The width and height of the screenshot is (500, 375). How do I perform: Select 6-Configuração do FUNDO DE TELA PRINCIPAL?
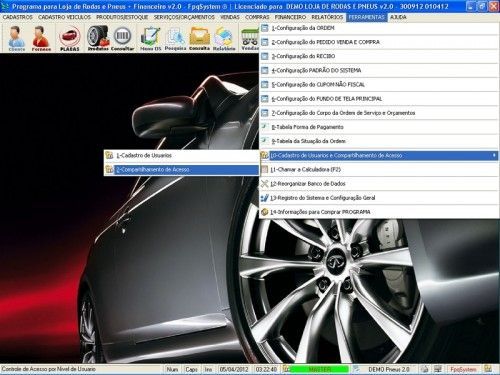(x=379, y=99)
